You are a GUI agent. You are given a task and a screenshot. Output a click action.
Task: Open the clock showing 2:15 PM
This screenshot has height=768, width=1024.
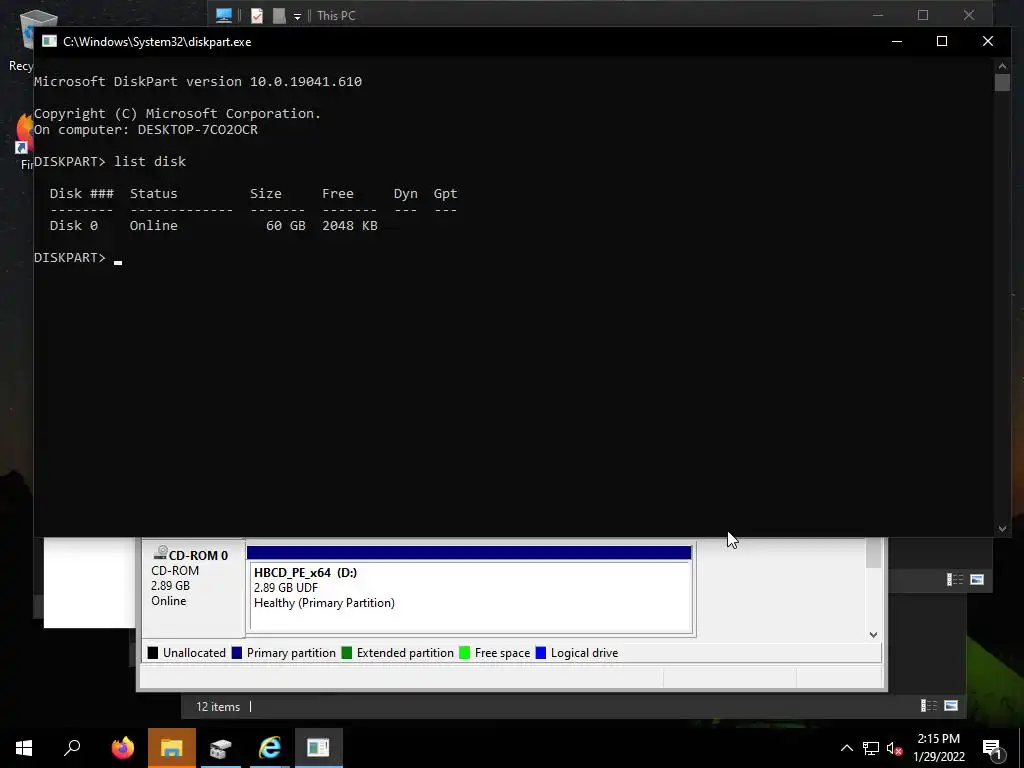938,739
